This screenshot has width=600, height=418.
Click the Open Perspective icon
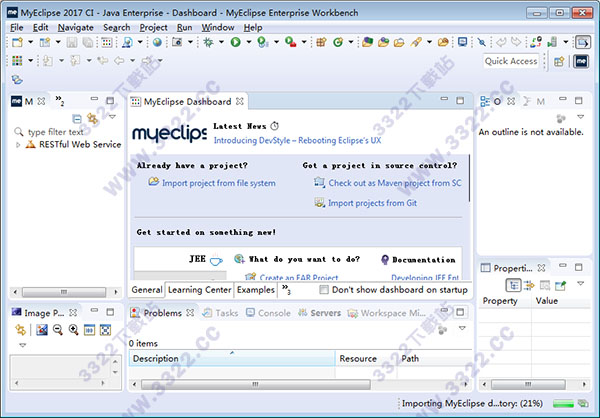[559, 61]
